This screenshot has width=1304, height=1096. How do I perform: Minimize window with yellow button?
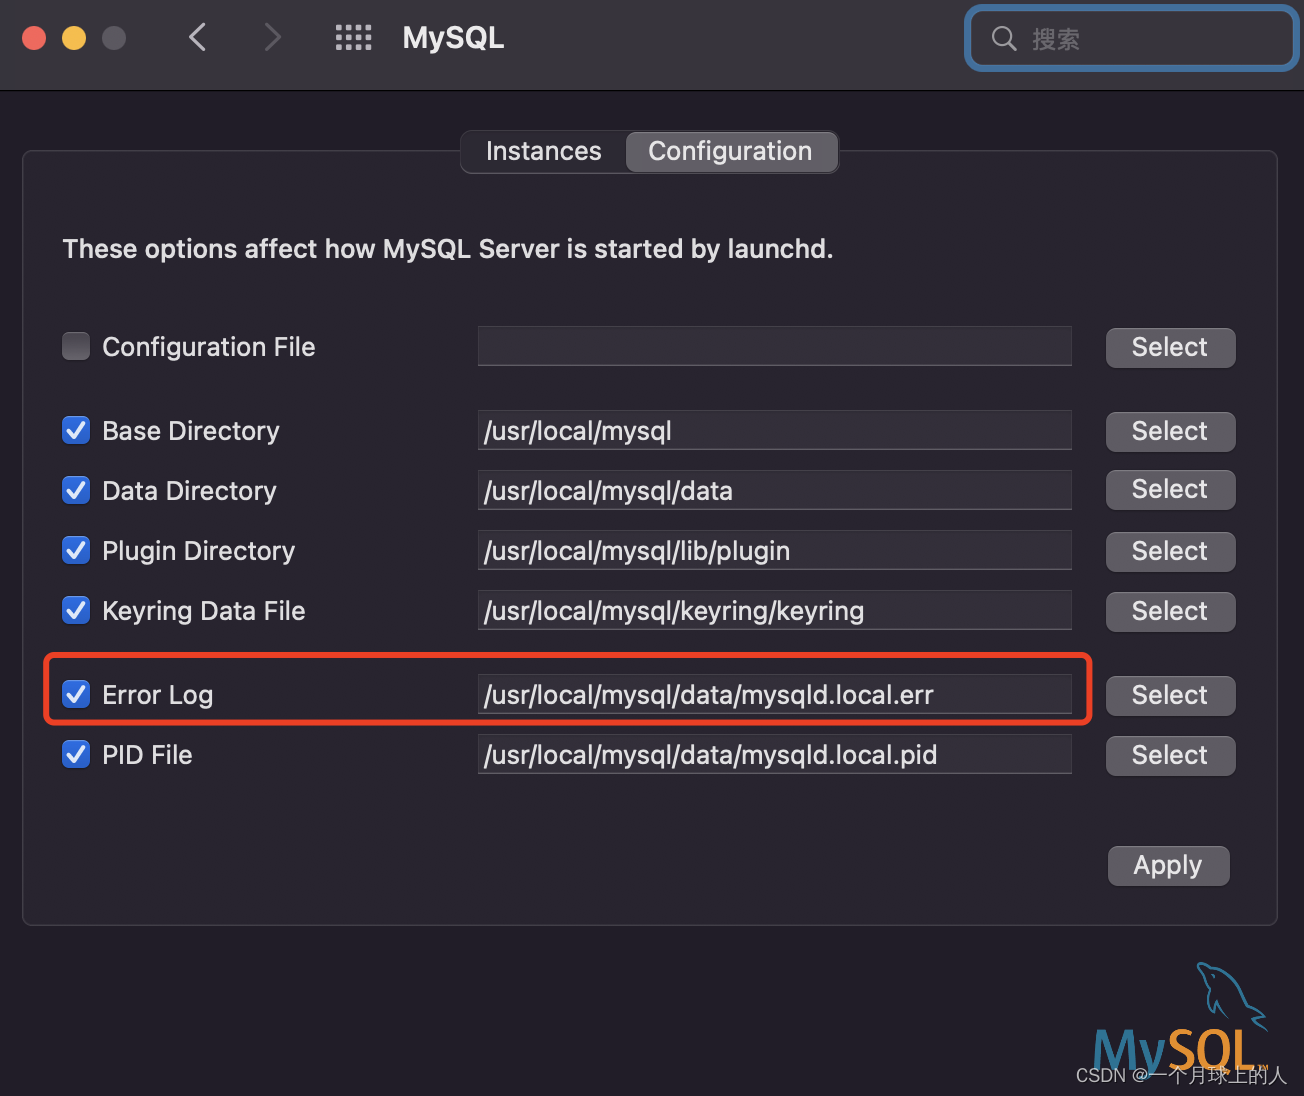pyautogui.click(x=74, y=38)
